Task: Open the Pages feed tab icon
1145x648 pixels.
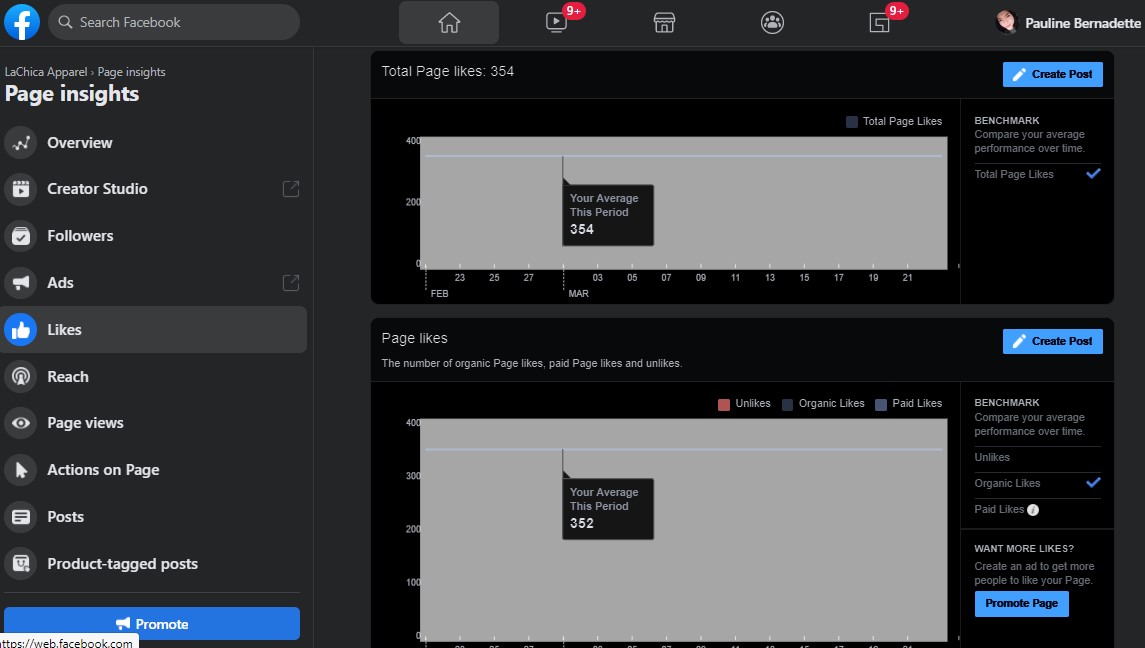Action: pos(879,23)
